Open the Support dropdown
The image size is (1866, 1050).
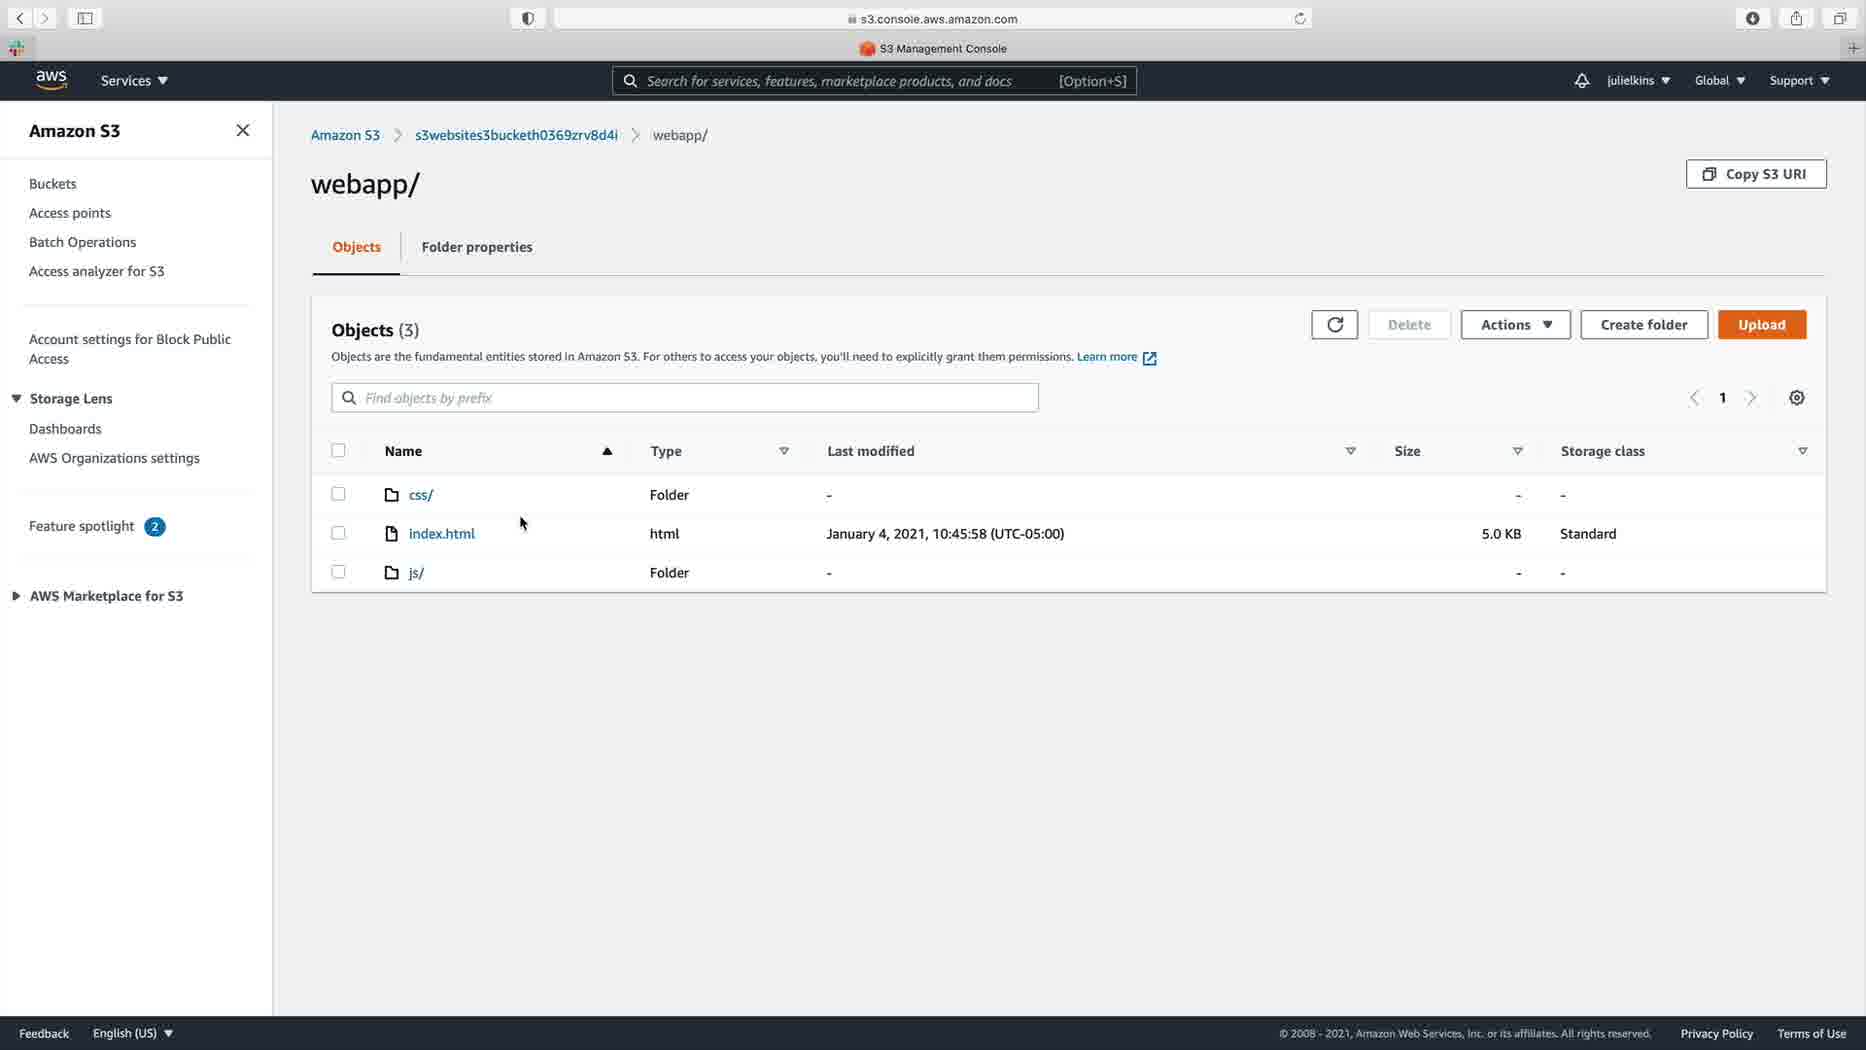coord(1799,81)
